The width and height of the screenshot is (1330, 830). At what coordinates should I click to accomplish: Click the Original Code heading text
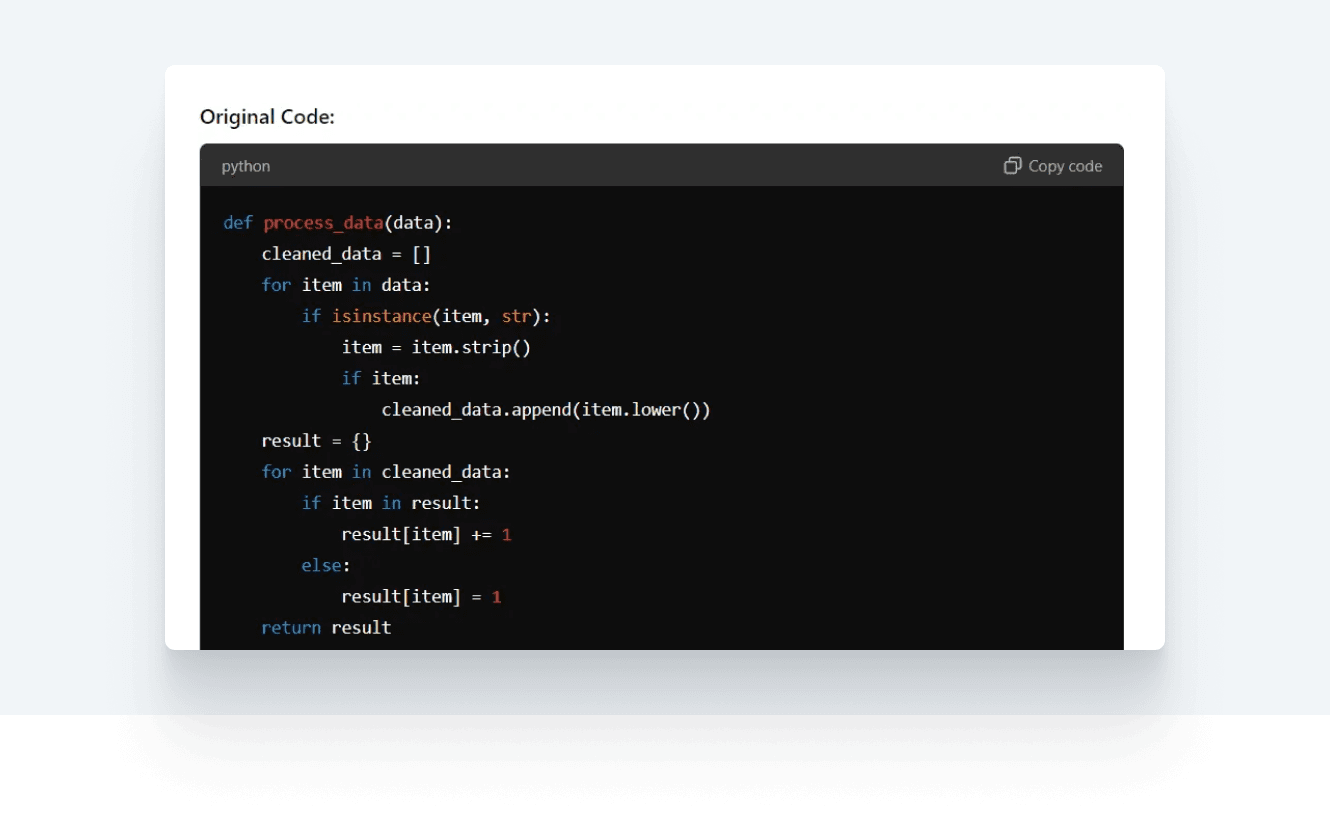(x=266, y=117)
